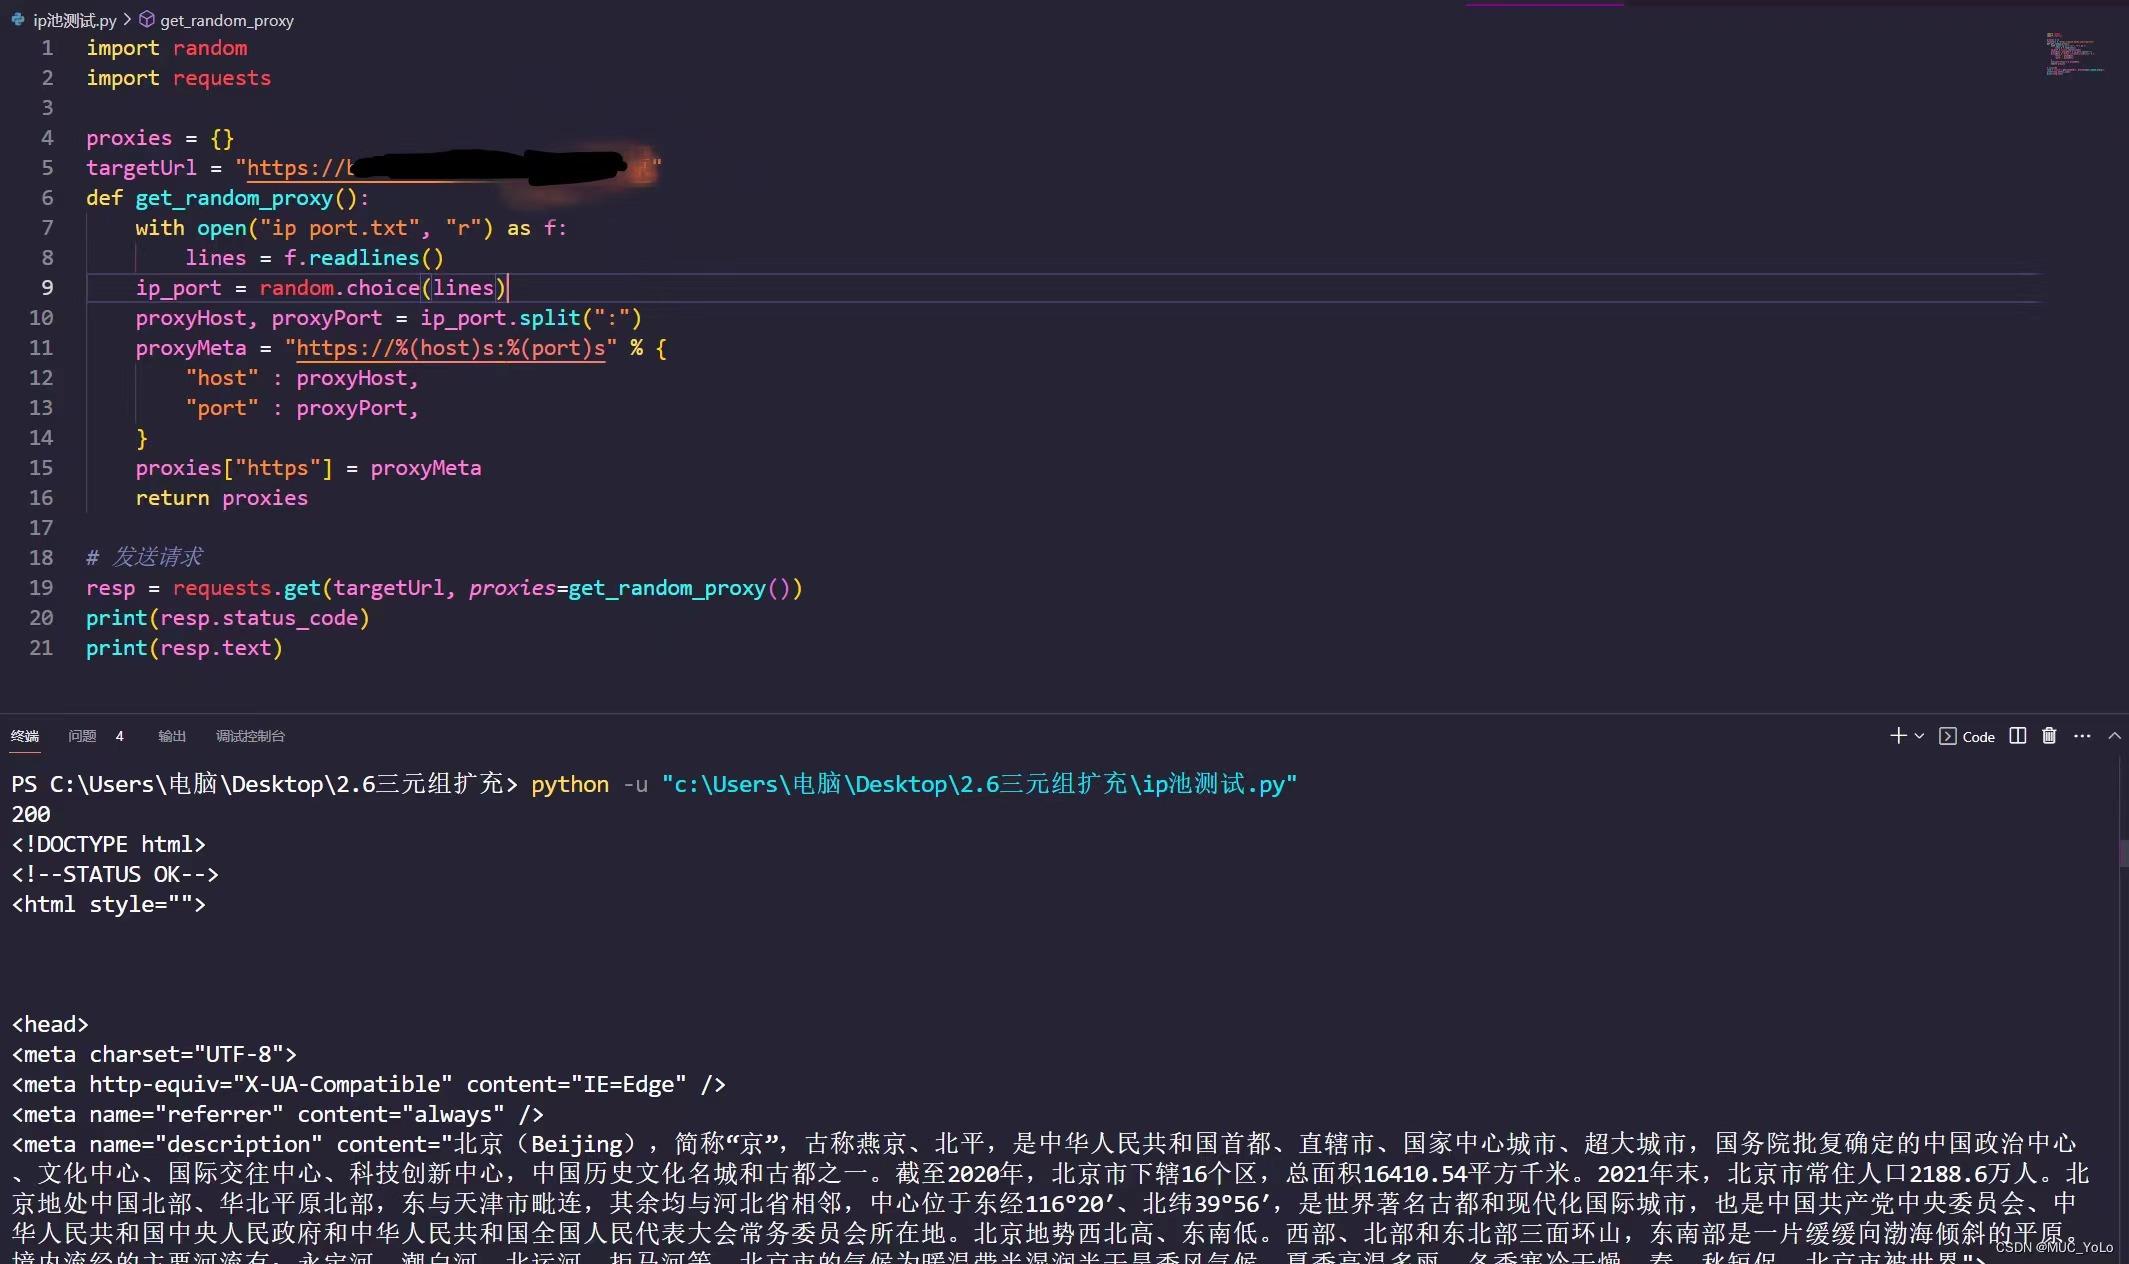Click 'print(resp.status_code)' on line 20
The height and width of the screenshot is (1264, 2129).
(228, 618)
